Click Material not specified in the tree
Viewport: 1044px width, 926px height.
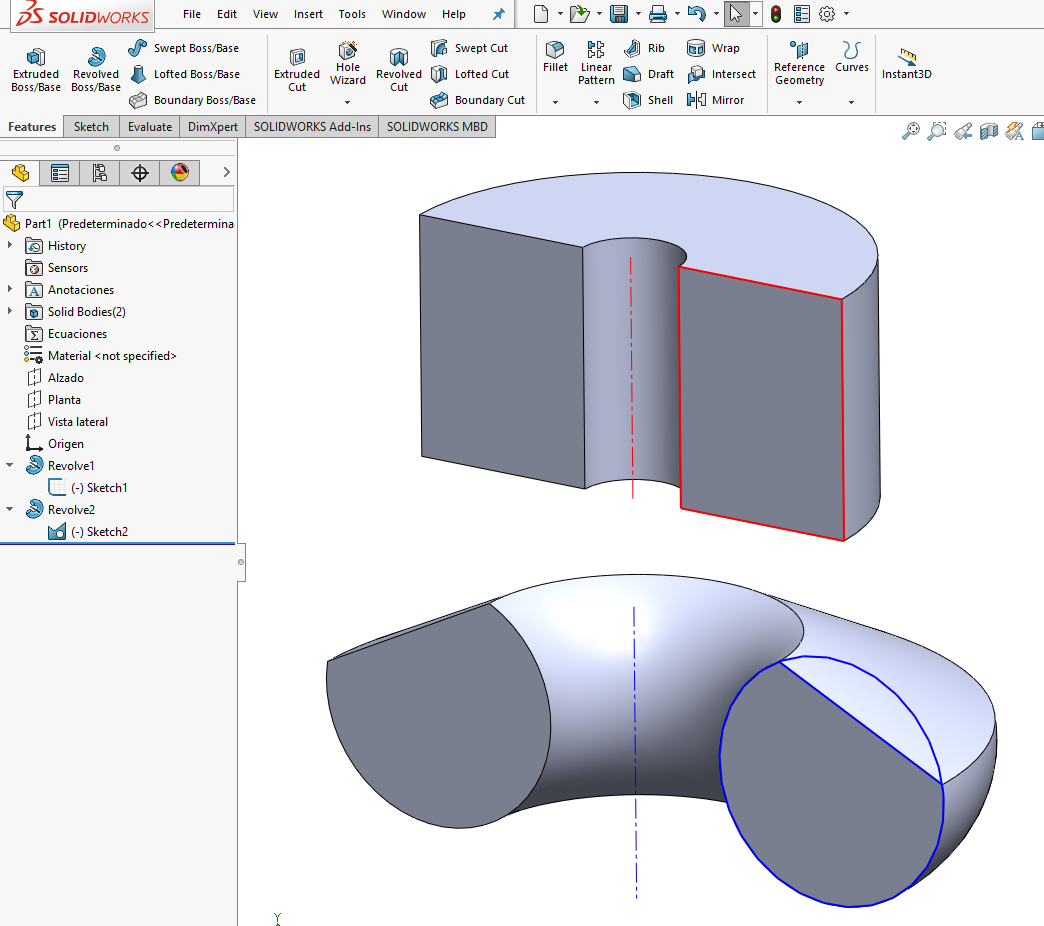[x=112, y=355]
